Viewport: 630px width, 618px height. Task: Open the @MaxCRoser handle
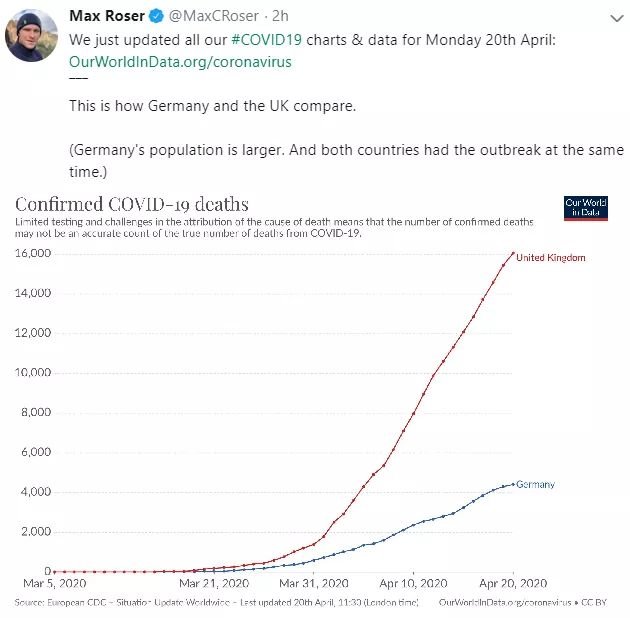pyautogui.click(x=214, y=16)
